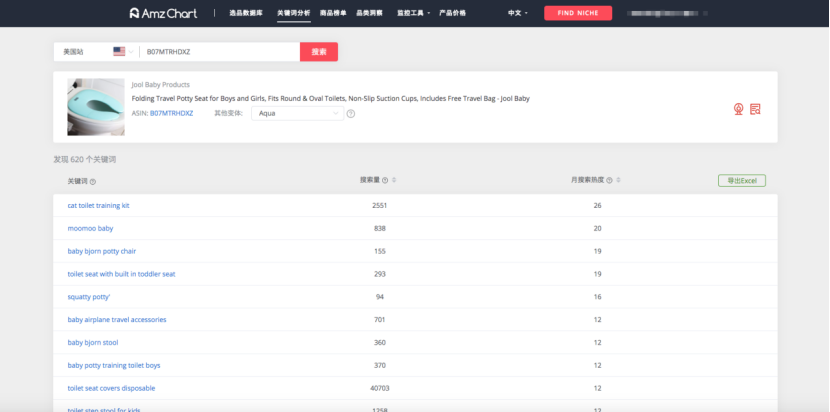This screenshot has height=412, width=830.
Task: Click the FIND NICHE button
Action: [x=578, y=13]
